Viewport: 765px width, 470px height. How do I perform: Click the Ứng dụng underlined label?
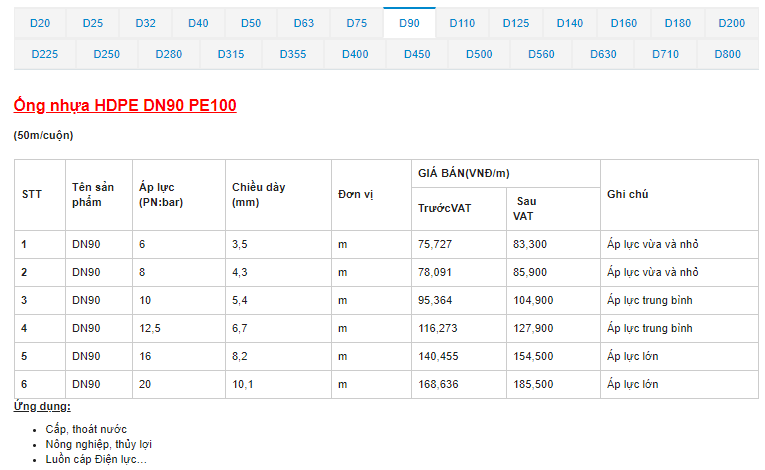tap(42, 406)
